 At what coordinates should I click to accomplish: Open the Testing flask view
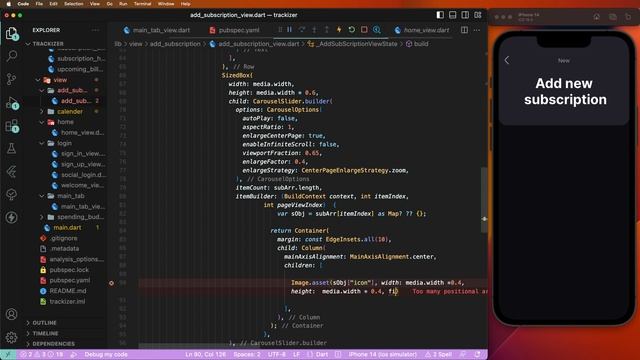click(12, 148)
